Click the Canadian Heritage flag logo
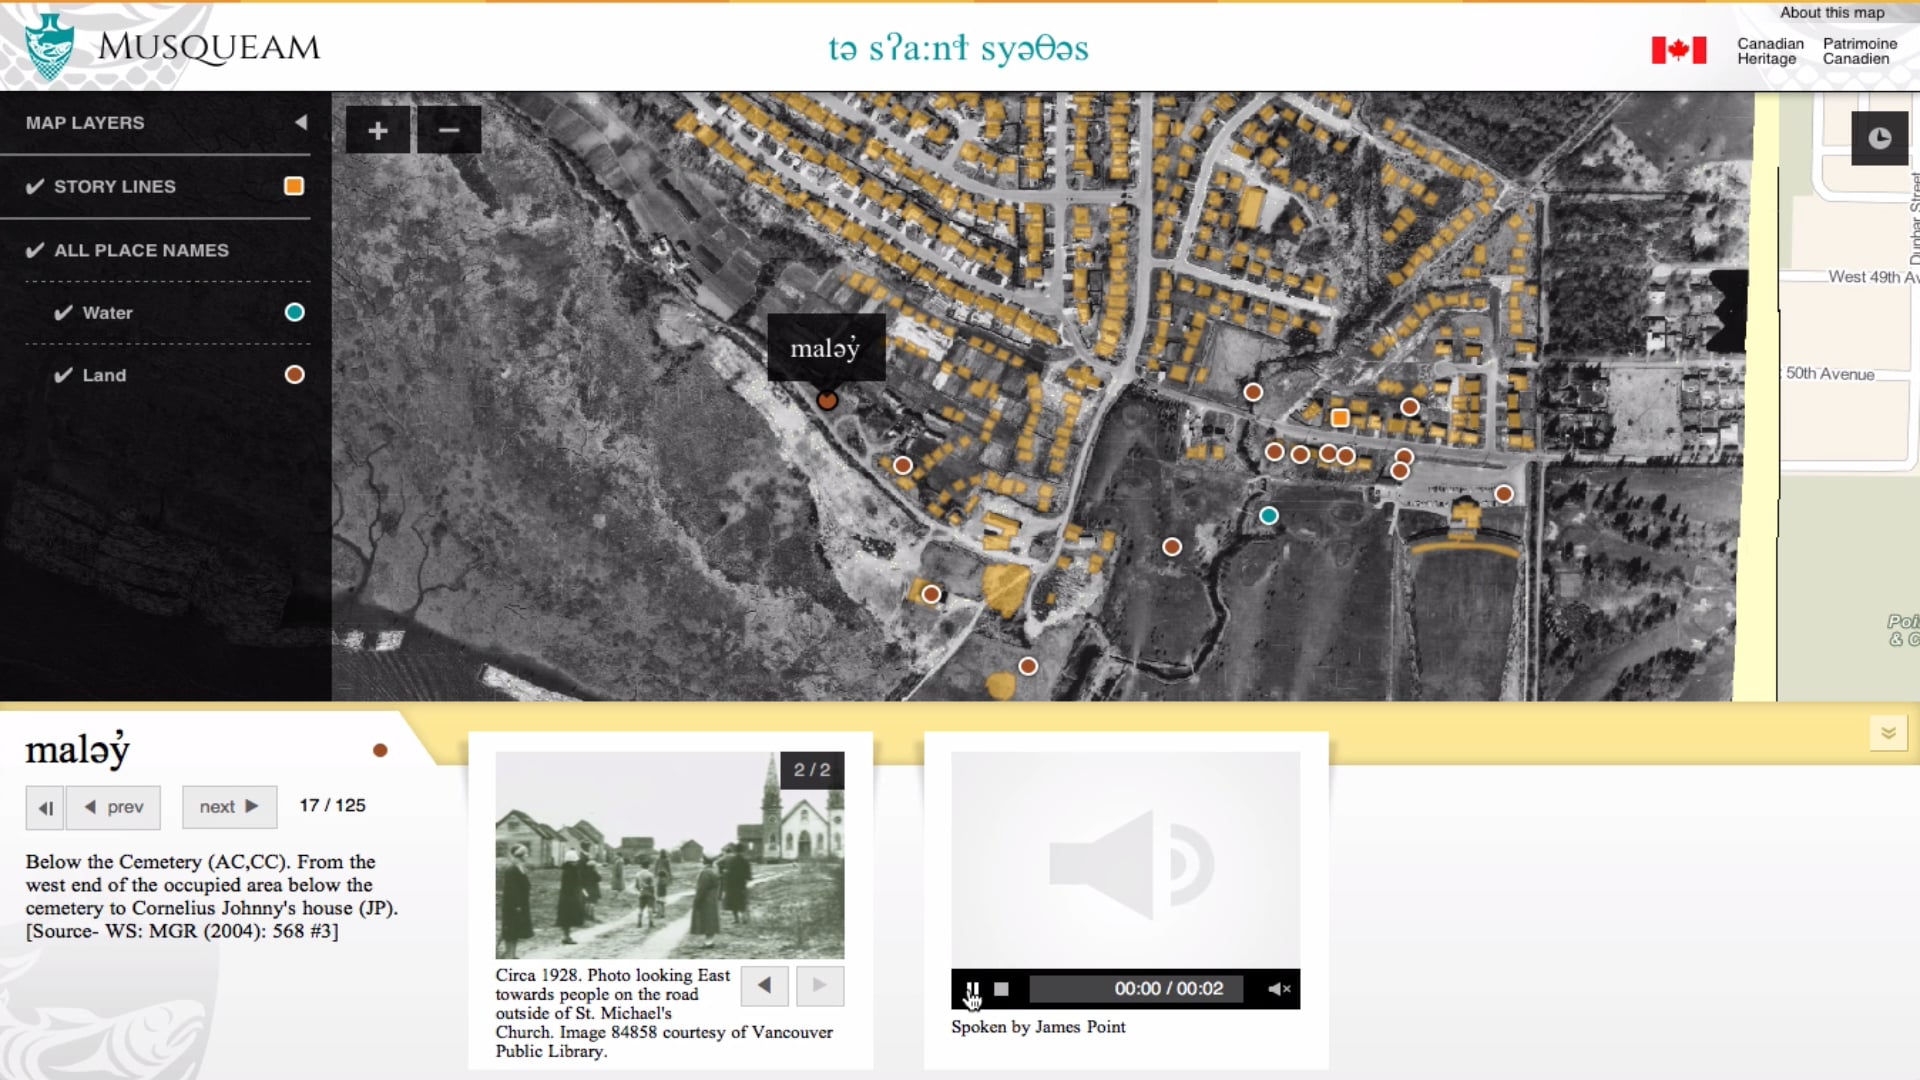This screenshot has width=1920, height=1080. [x=1679, y=50]
